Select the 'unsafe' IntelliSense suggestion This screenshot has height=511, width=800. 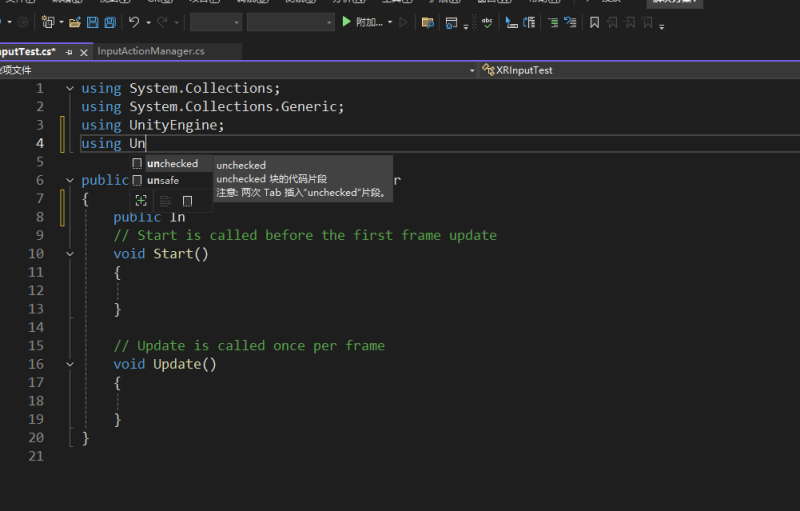(x=163, y=181)
